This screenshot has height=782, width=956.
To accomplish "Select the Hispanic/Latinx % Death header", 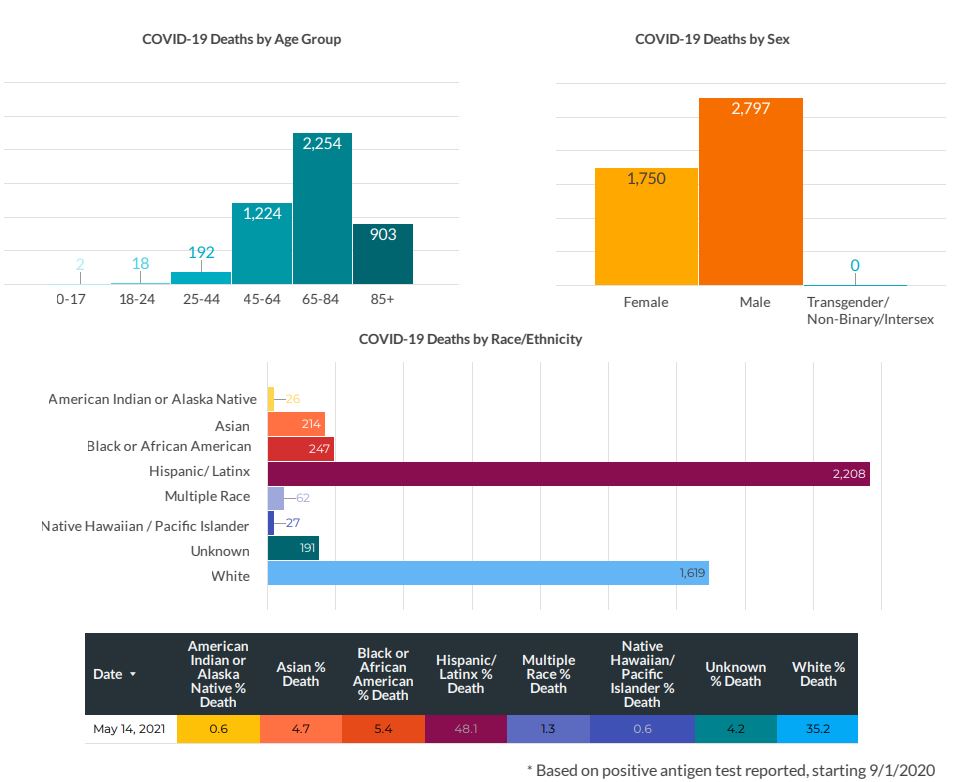I will pos(466,674).
